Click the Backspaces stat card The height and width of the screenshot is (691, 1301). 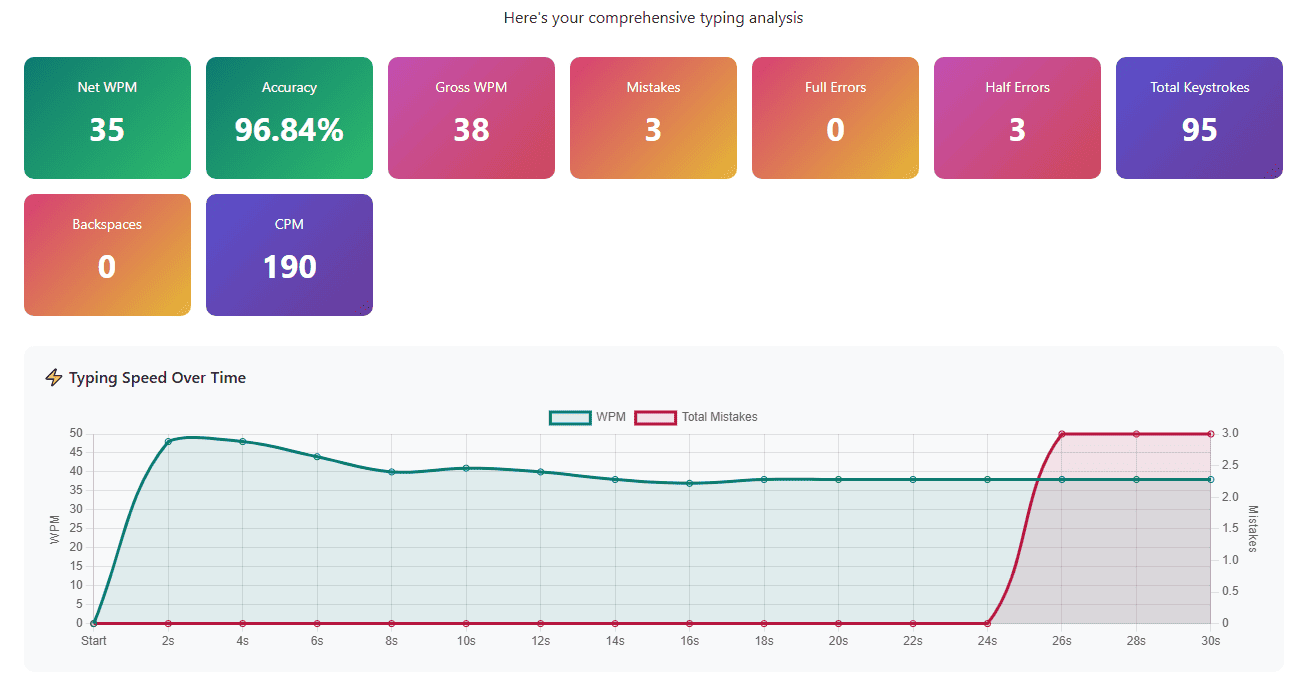pos(107,254)
